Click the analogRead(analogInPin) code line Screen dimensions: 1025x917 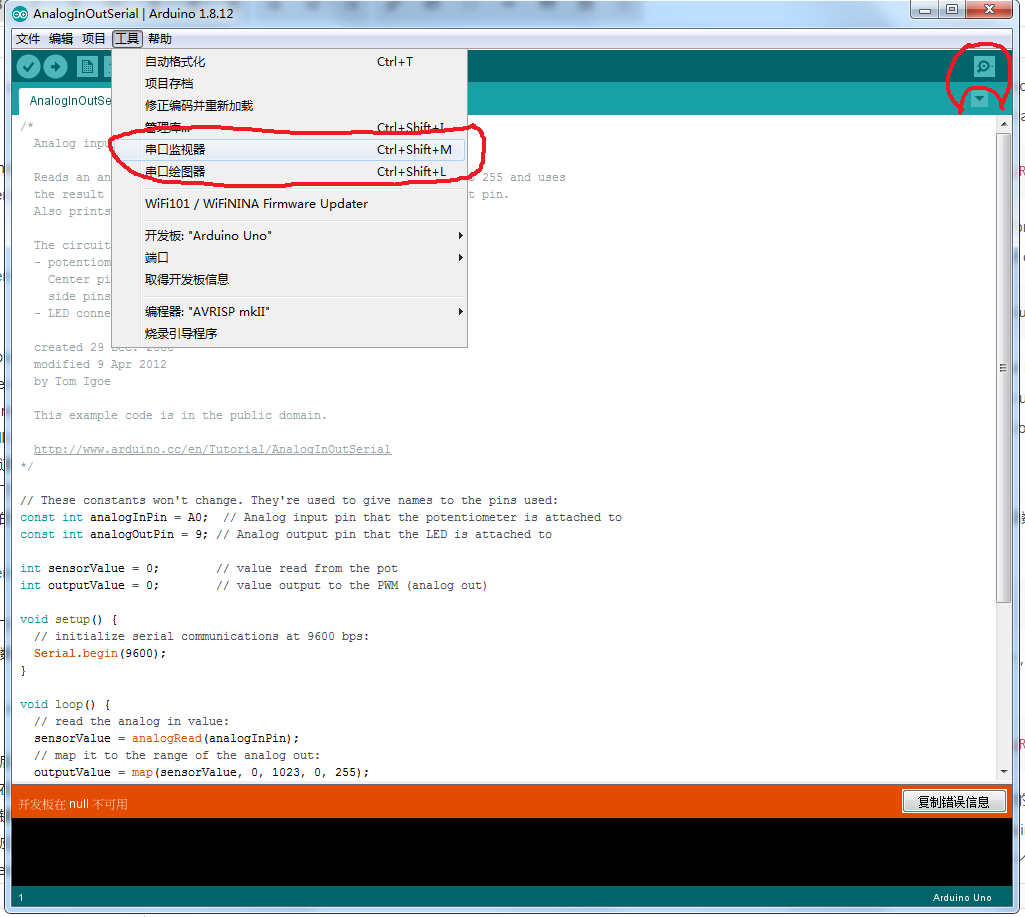pos(167,738)
